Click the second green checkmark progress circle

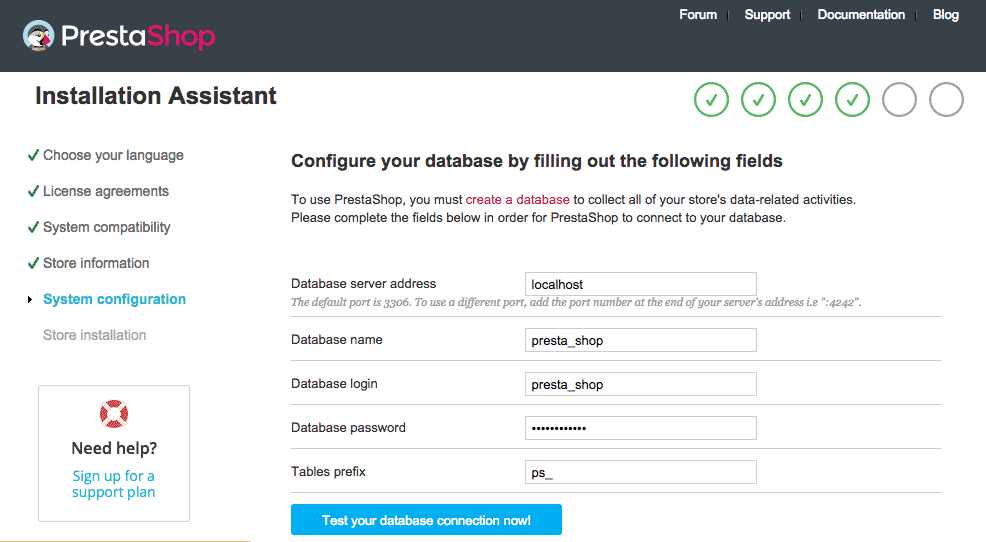point(758,100)
